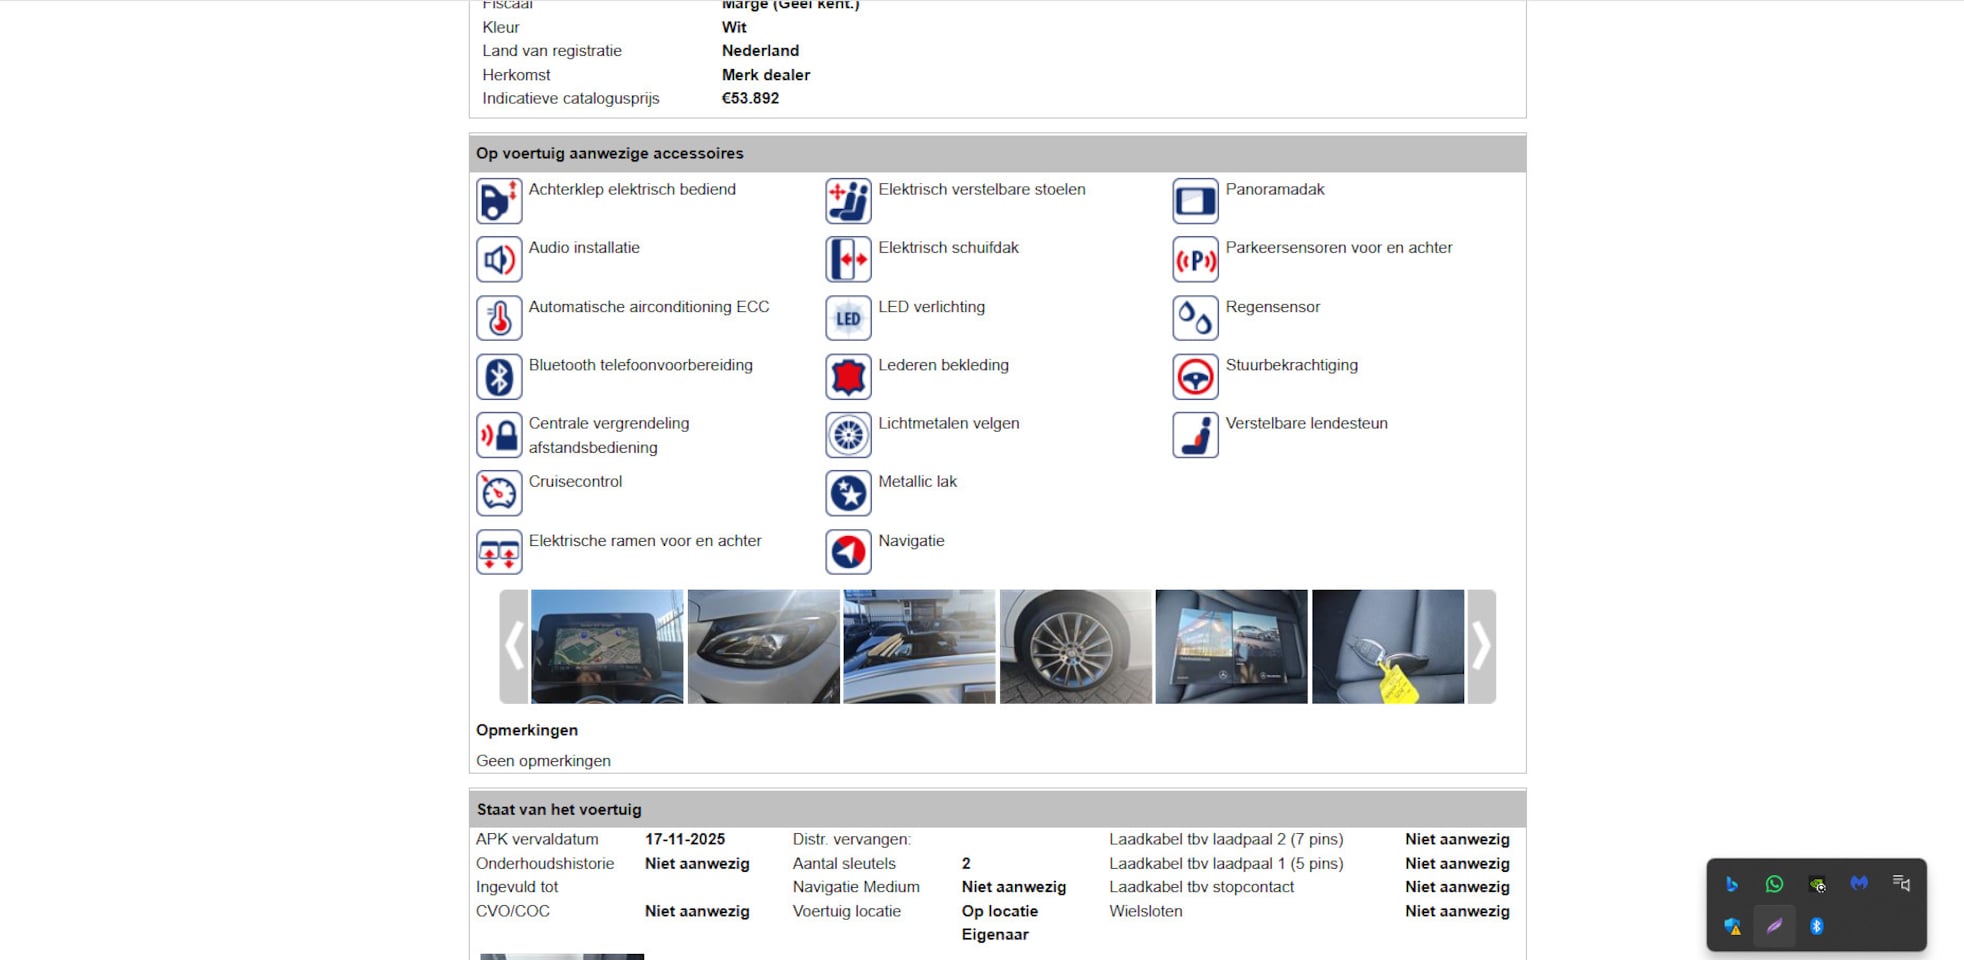Click the Navigatie arrow icon
The image size is (1964, 960).
point(848,552)
